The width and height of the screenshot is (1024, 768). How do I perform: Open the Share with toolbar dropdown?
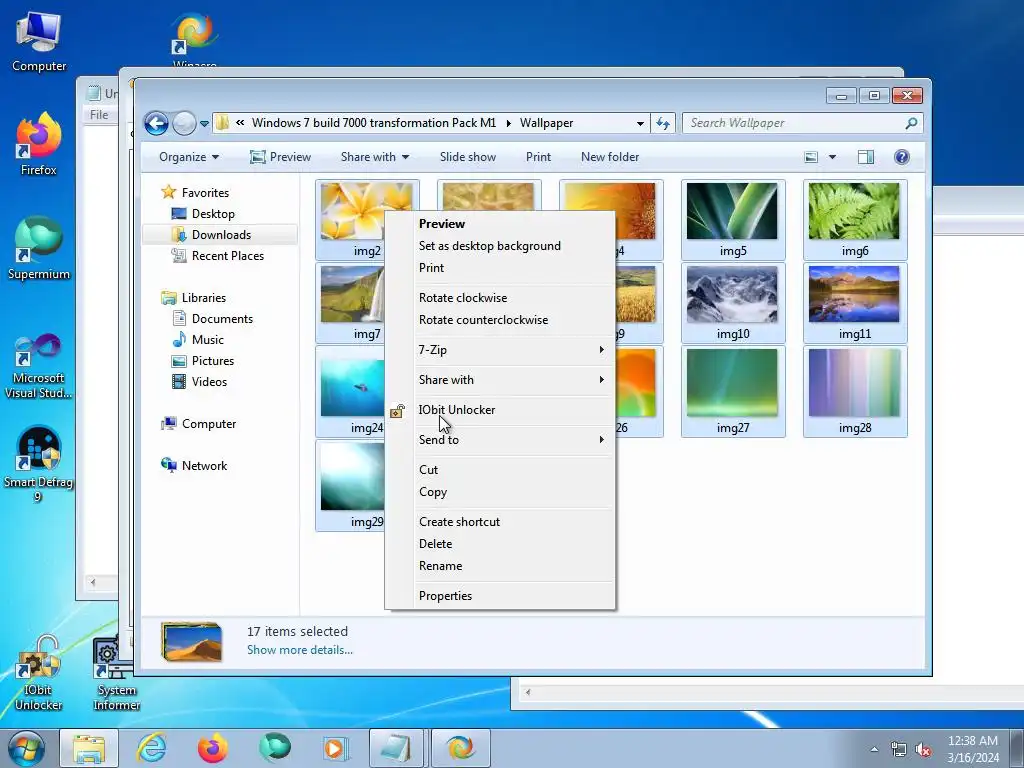pyautogui.click(x=375, y=157)
